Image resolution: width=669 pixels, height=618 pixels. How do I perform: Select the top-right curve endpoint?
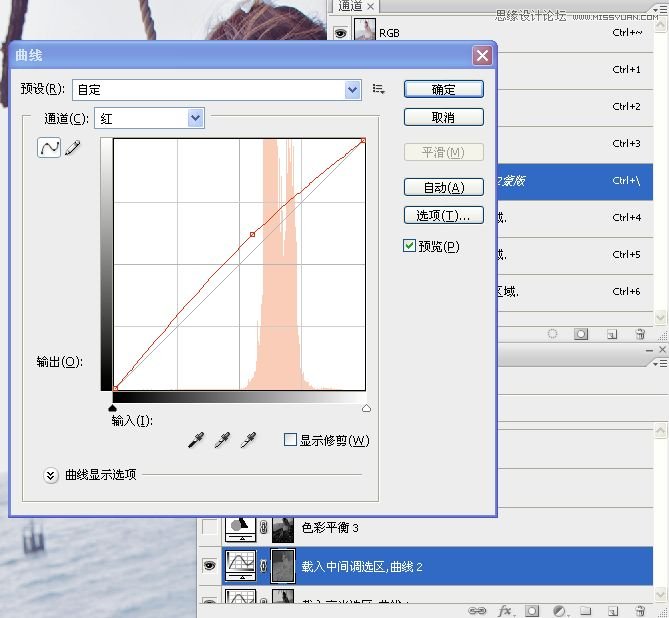tap(363, 140)
